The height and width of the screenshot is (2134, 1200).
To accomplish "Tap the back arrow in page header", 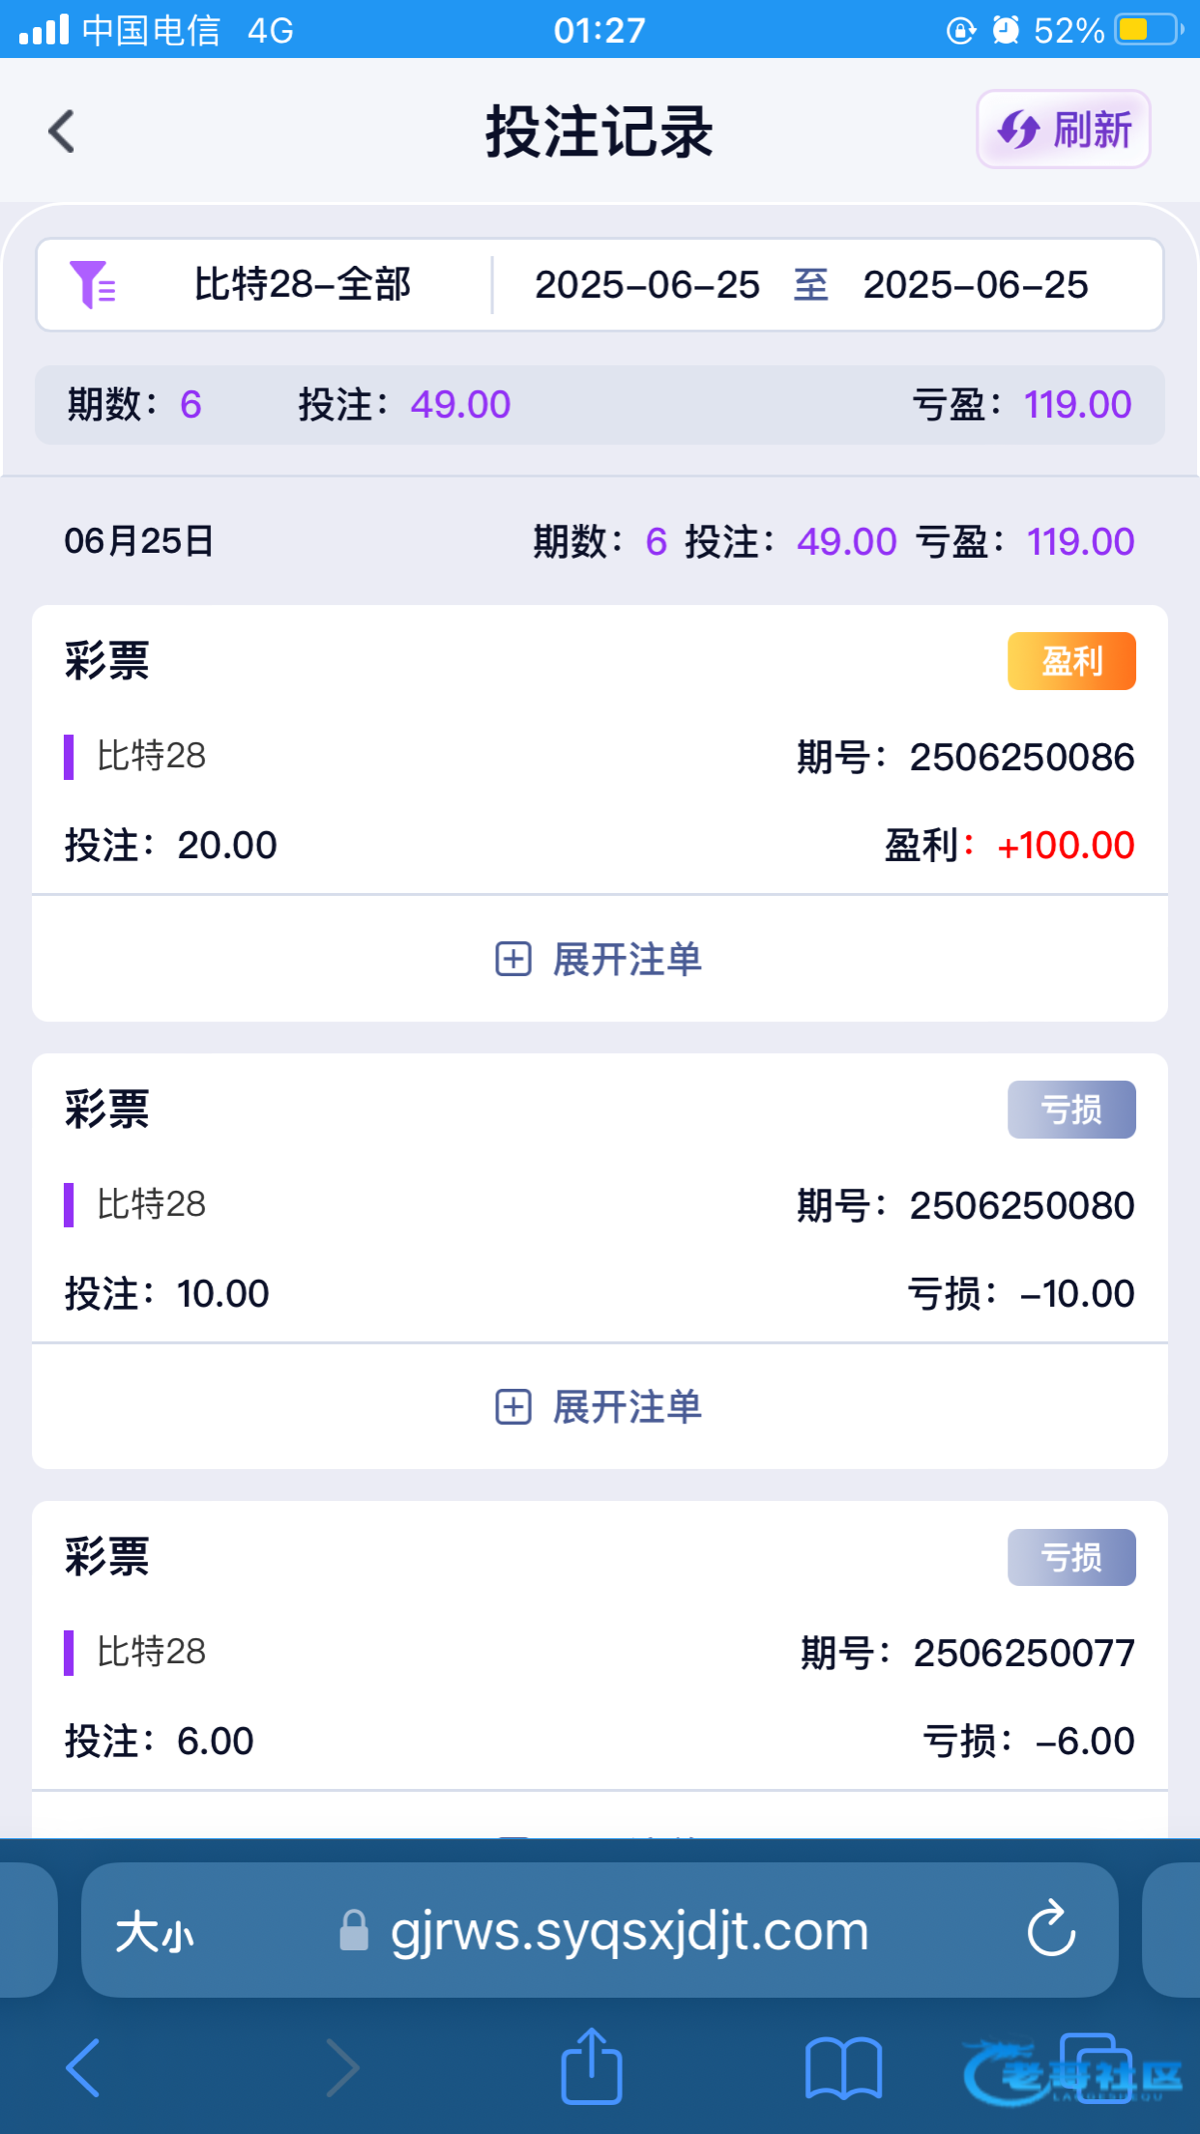I will pyautogui.click(x=62, y=131).
